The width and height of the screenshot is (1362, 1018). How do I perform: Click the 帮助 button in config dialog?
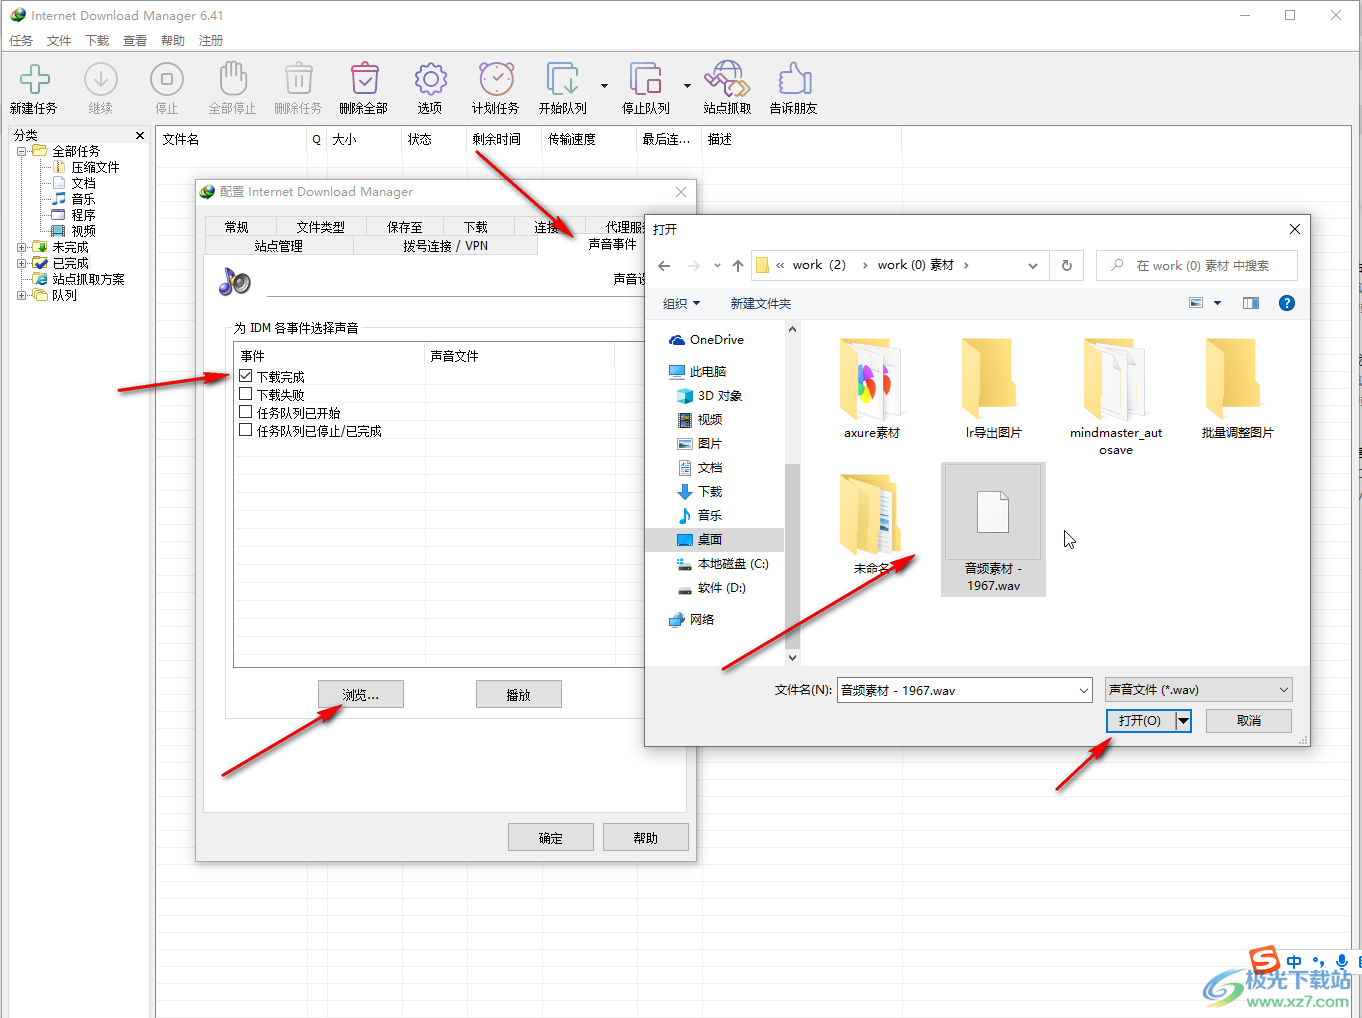click(x=646, y=838)
